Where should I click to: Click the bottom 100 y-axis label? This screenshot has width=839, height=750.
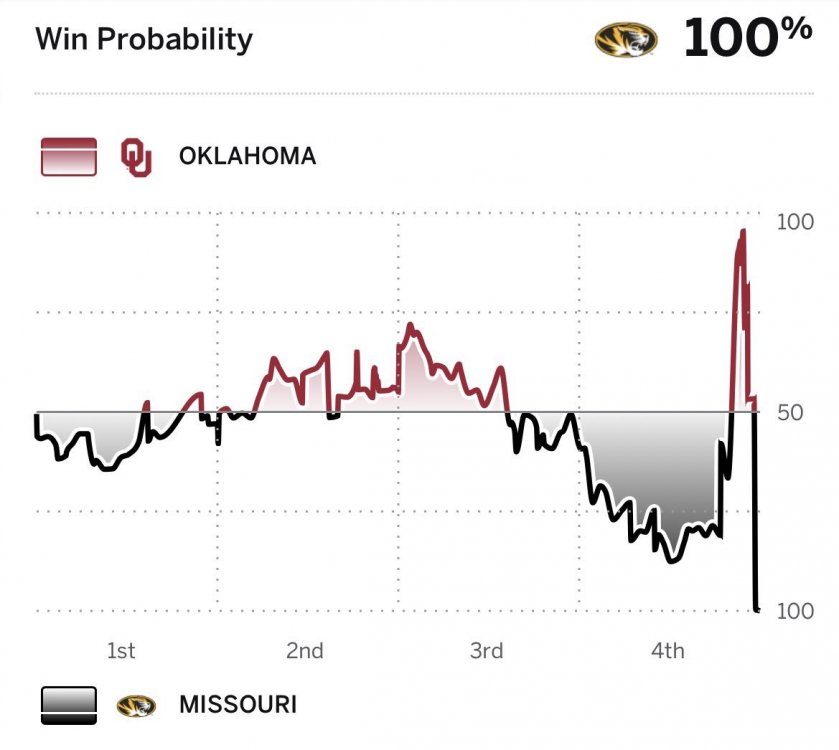pyautogui.click(x=795, y=611)
